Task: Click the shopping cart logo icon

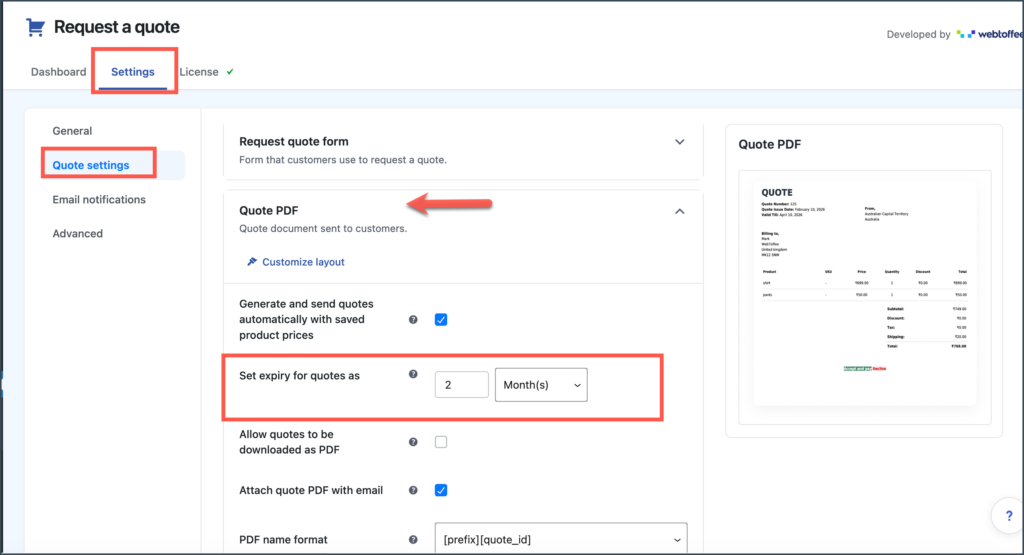Action: (35, 27)
